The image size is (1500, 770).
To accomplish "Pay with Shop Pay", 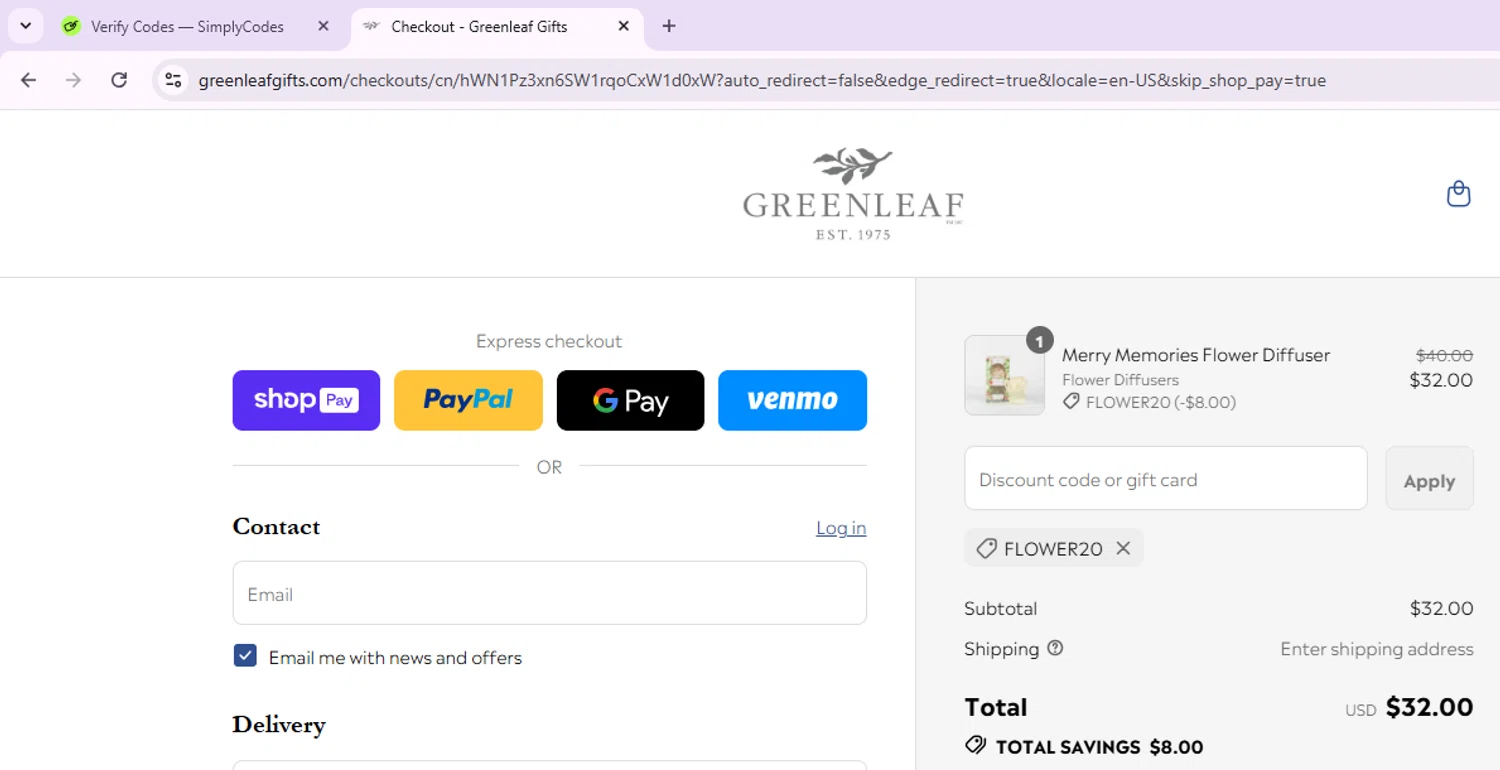I will [306, 400].
